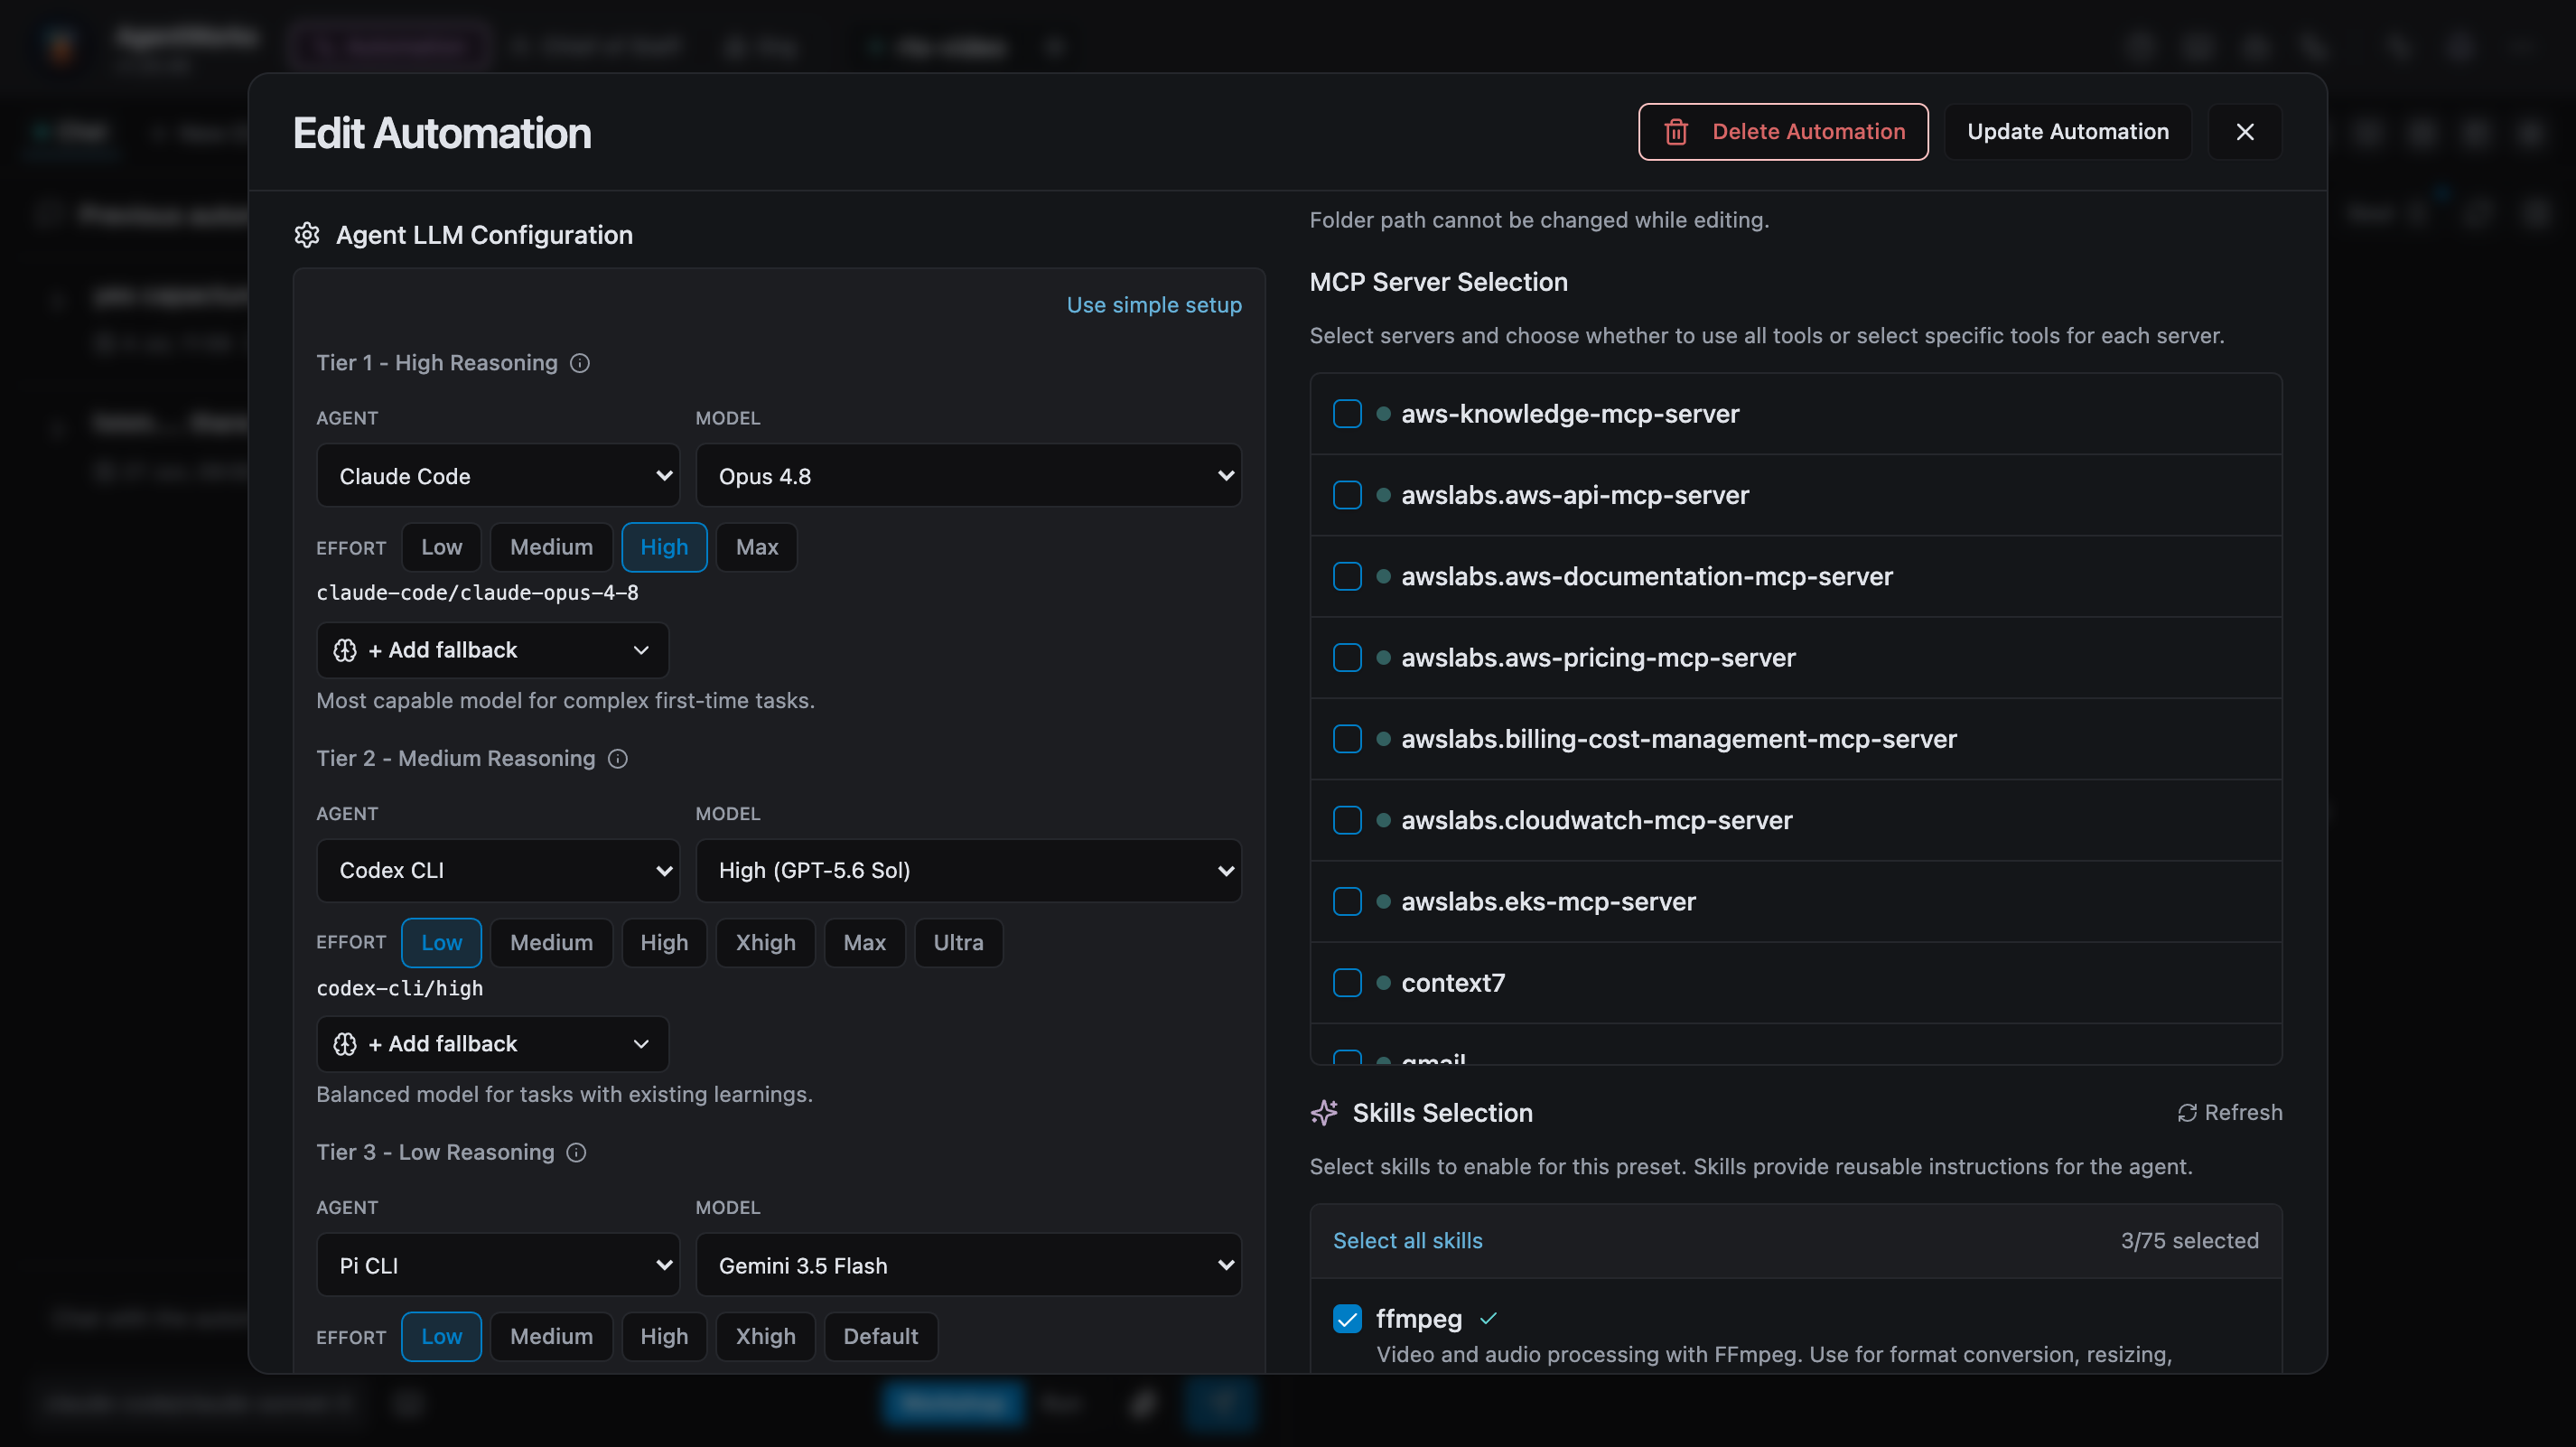Open the Tier 1 Model dropdown Opus 4.8

968,476
